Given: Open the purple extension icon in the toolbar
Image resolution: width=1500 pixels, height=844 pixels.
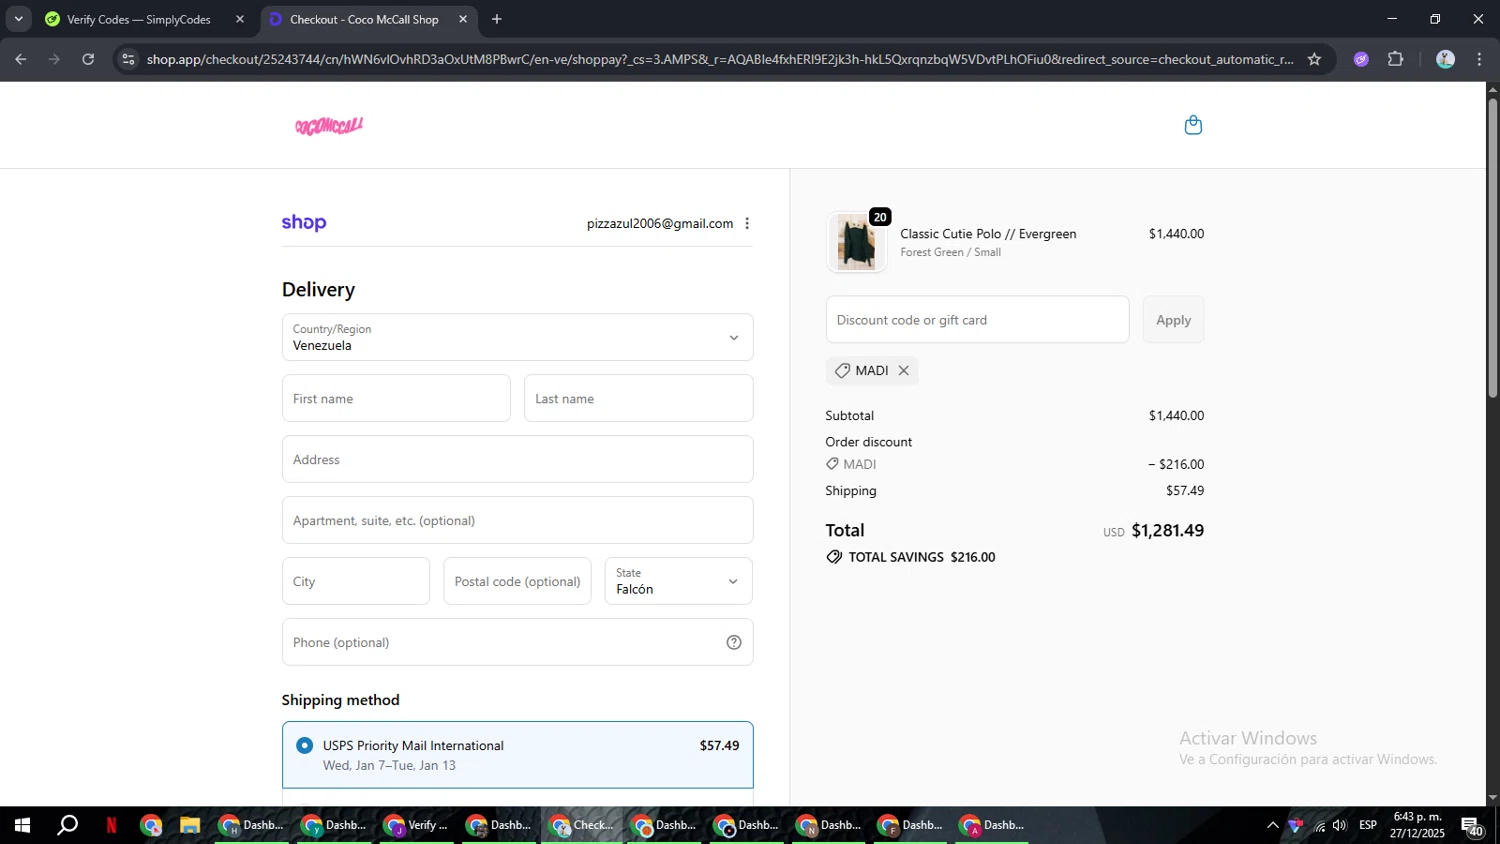Looking at the screenshot, I should click(1361, 59).
